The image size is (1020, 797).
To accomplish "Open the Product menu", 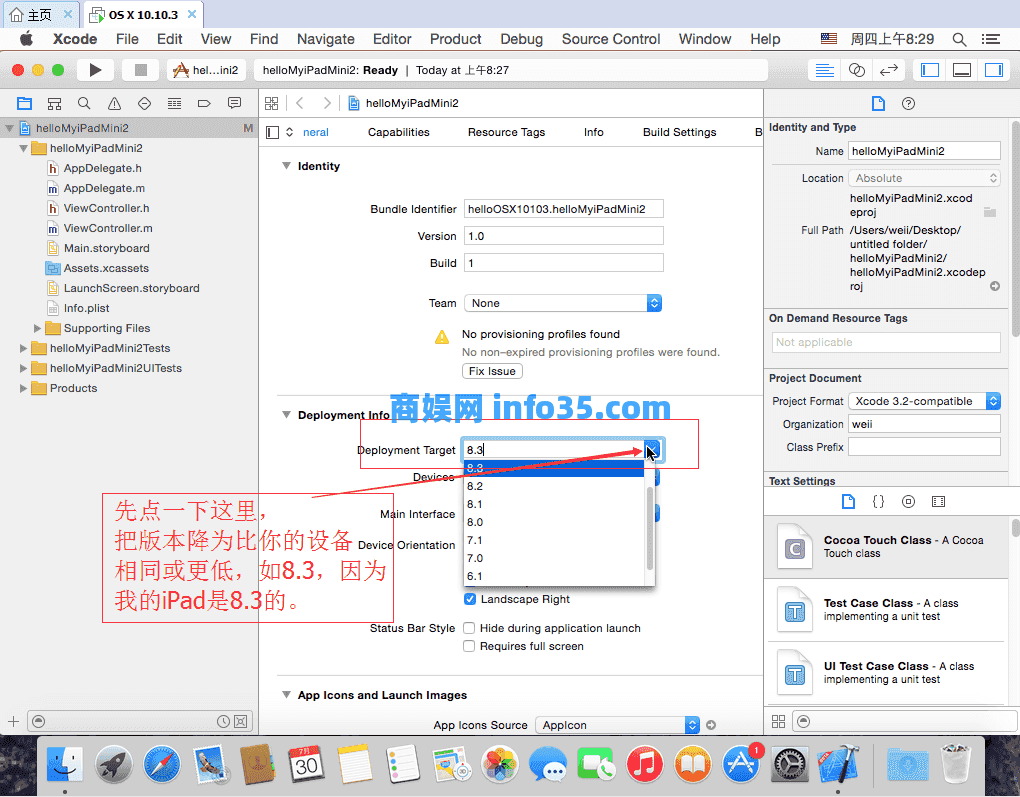I will pos(455,39).
